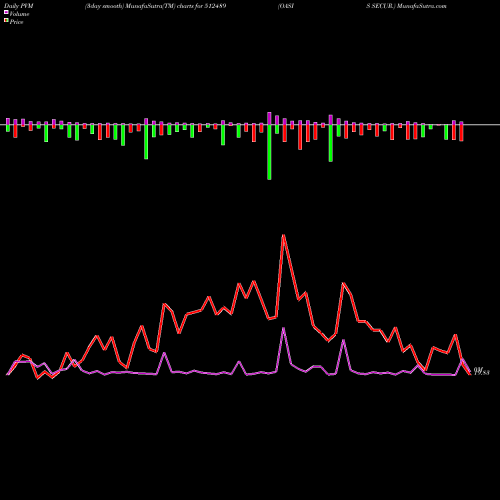Click the highest peak of the magenta volume line

283,329
